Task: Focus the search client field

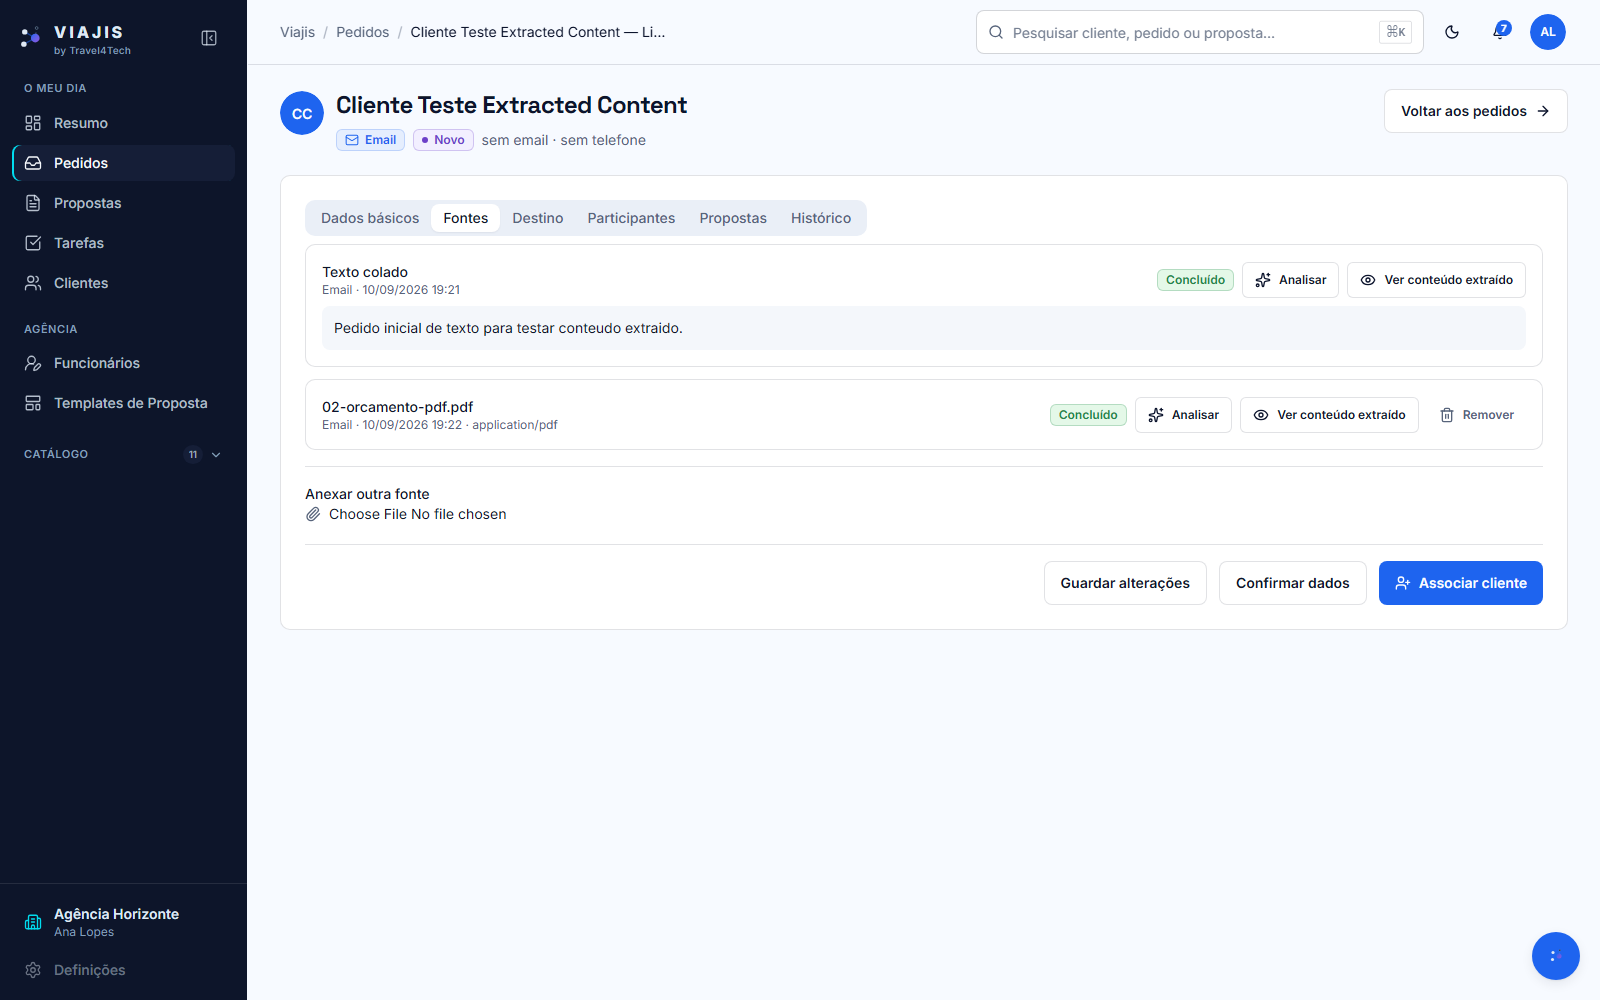Action: coord(1199,32)
